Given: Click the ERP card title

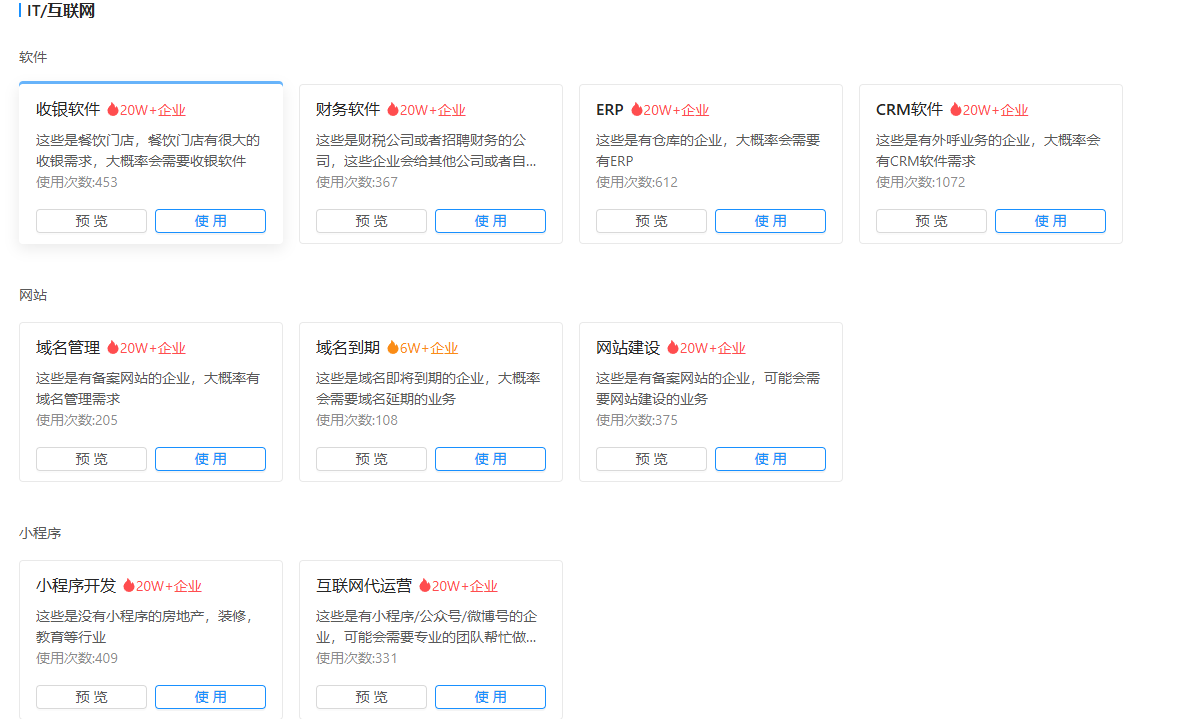Looking at the screenshot, I should tap(609, 110).
